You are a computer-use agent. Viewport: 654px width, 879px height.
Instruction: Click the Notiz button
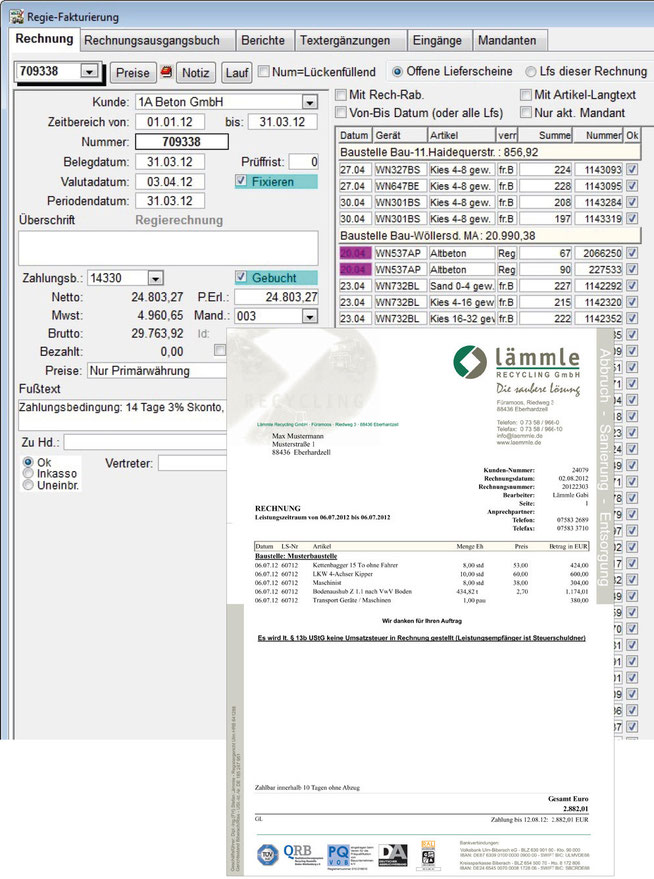196,73
